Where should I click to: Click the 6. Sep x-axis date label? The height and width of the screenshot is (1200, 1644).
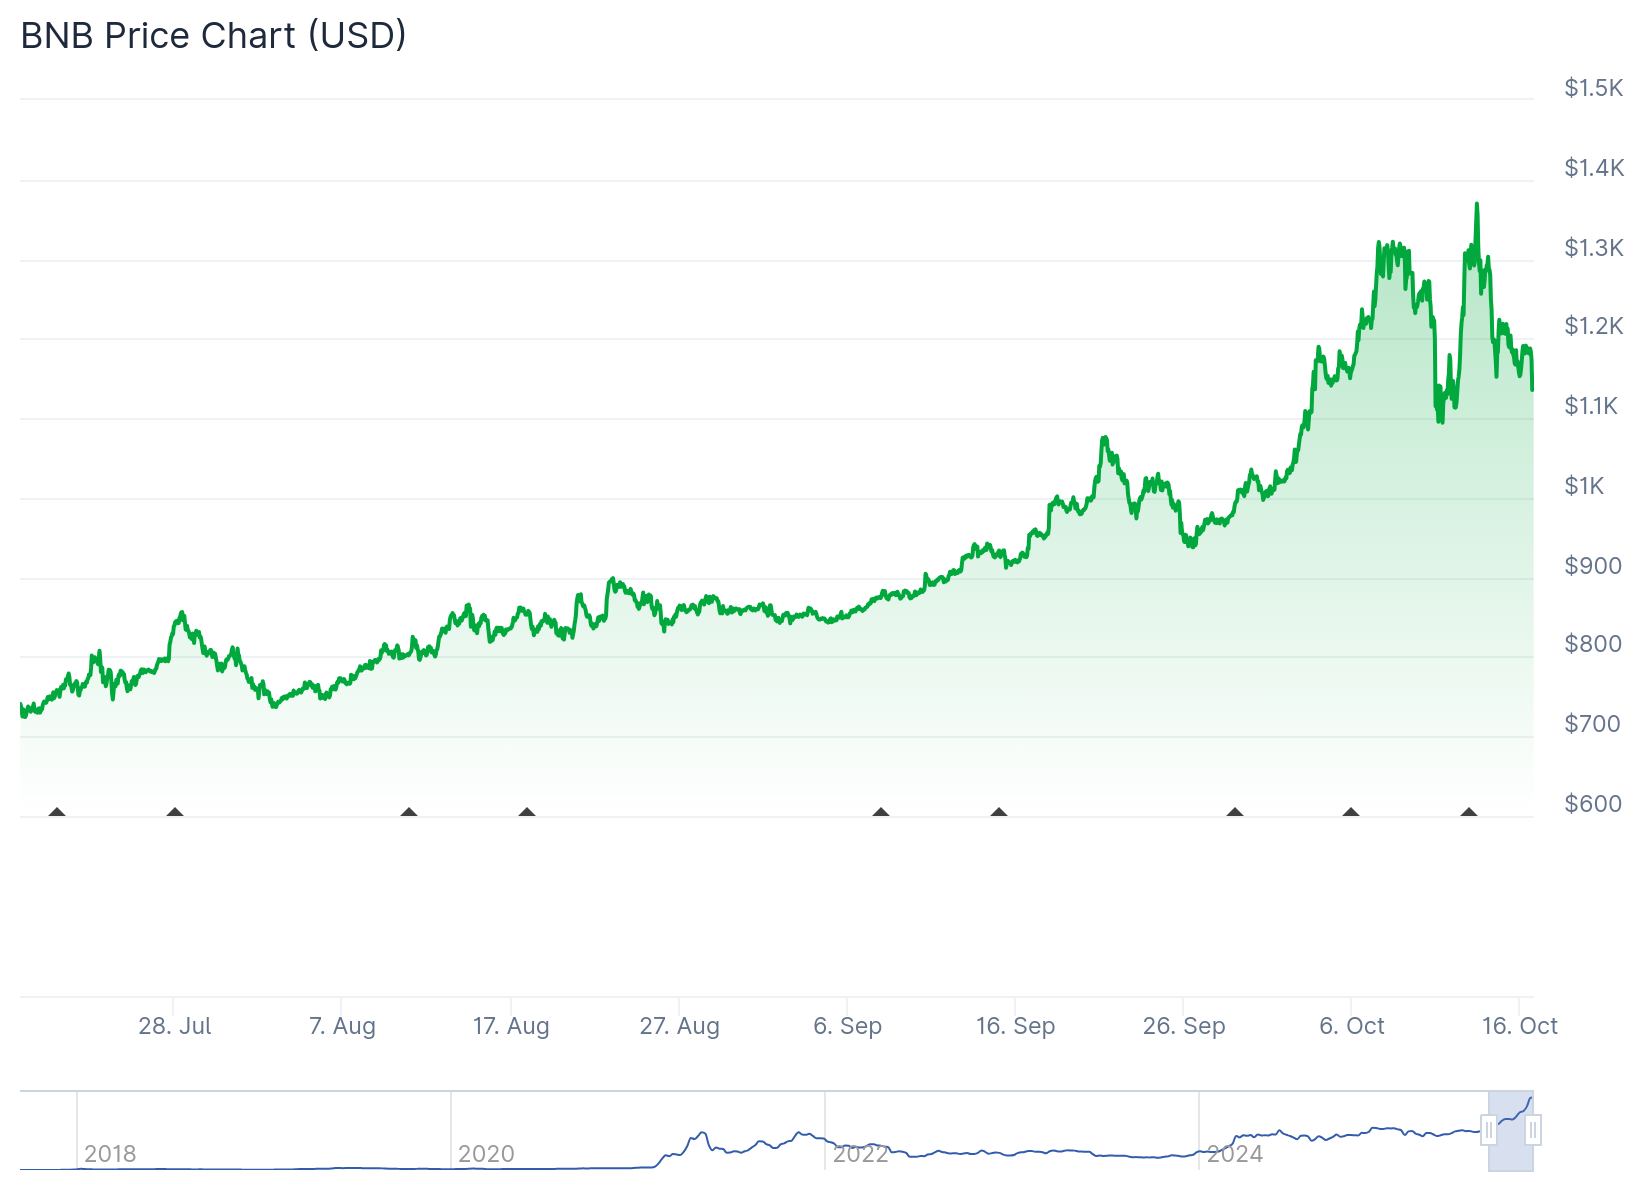click(x=848, y=1026)
